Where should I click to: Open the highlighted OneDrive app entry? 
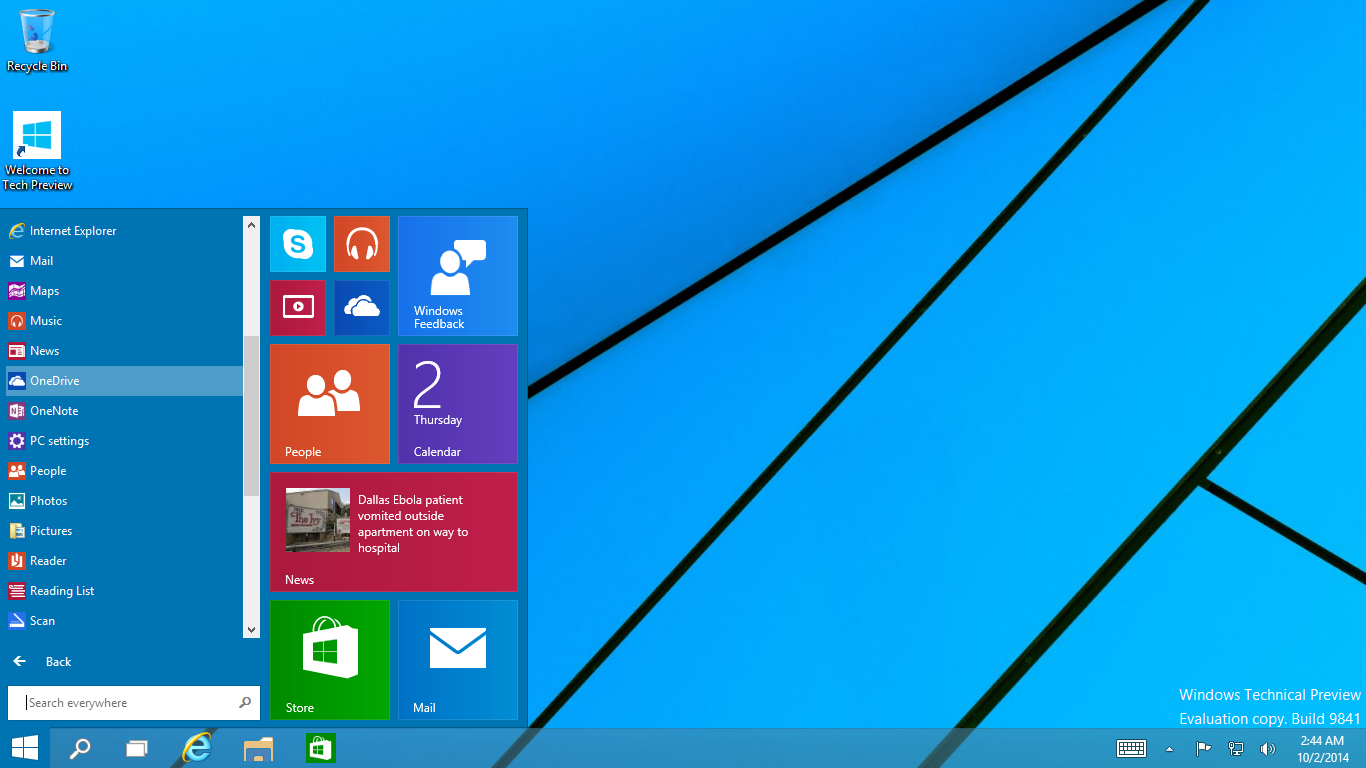pyautogui.click(x=124, y=381)
